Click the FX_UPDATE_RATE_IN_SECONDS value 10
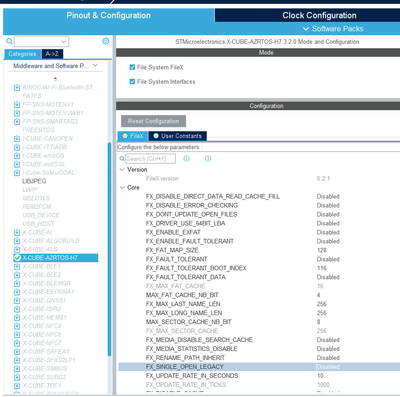Viewport: 400px width, 397px height. pyautogui.click(x=320, y=376)
